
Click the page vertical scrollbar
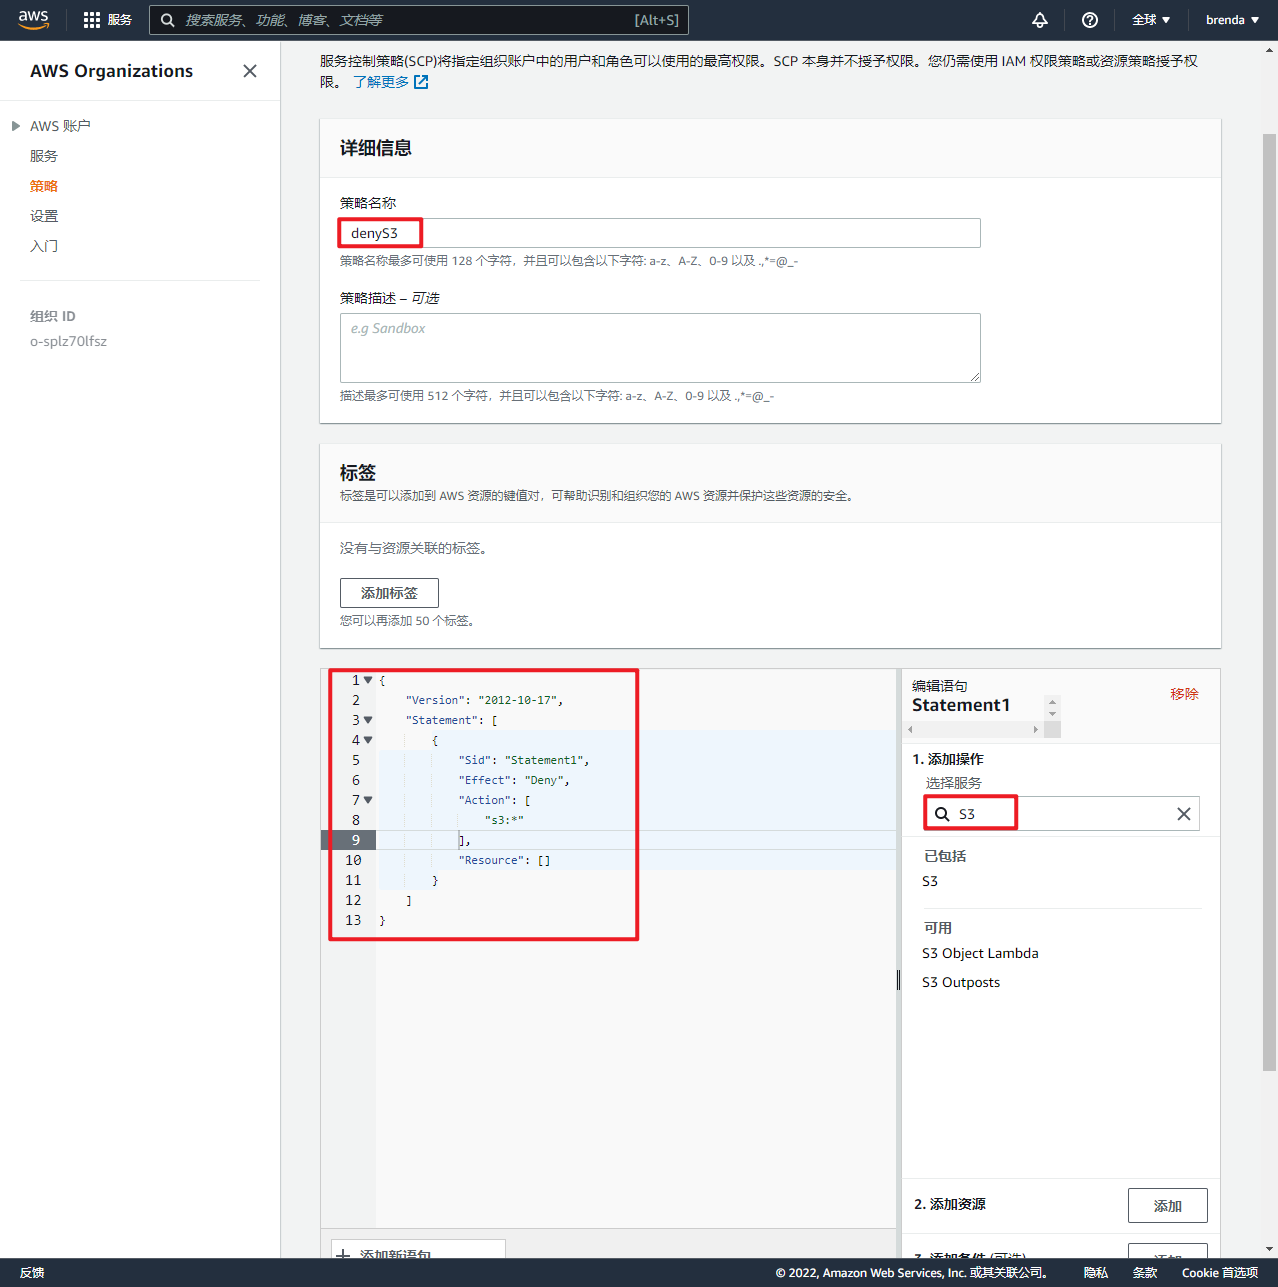tap(1270, 600)
